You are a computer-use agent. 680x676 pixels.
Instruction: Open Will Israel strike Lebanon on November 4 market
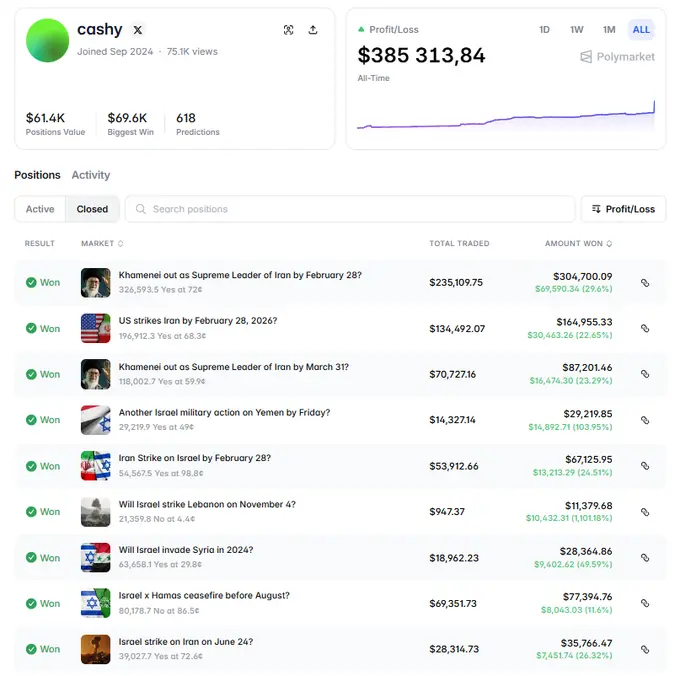click(x=207, y=504)
